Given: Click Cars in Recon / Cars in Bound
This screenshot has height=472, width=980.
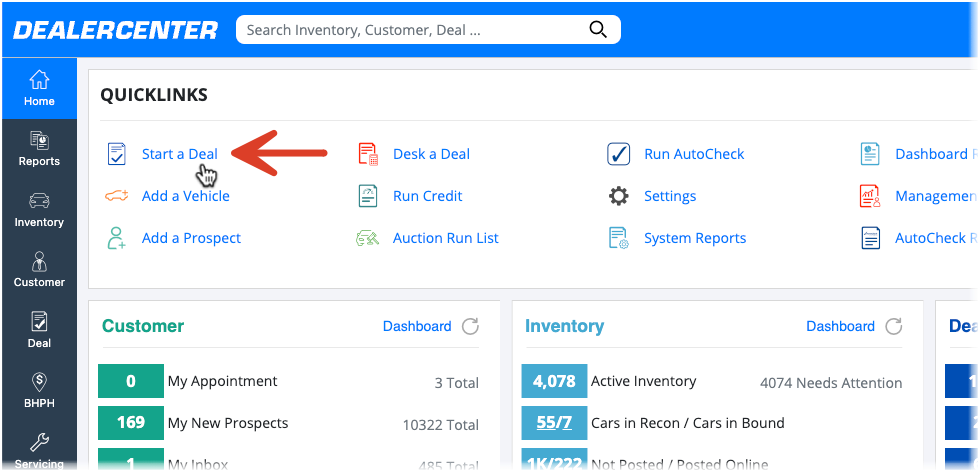Looking at the screenshot, I should point(688,423).
